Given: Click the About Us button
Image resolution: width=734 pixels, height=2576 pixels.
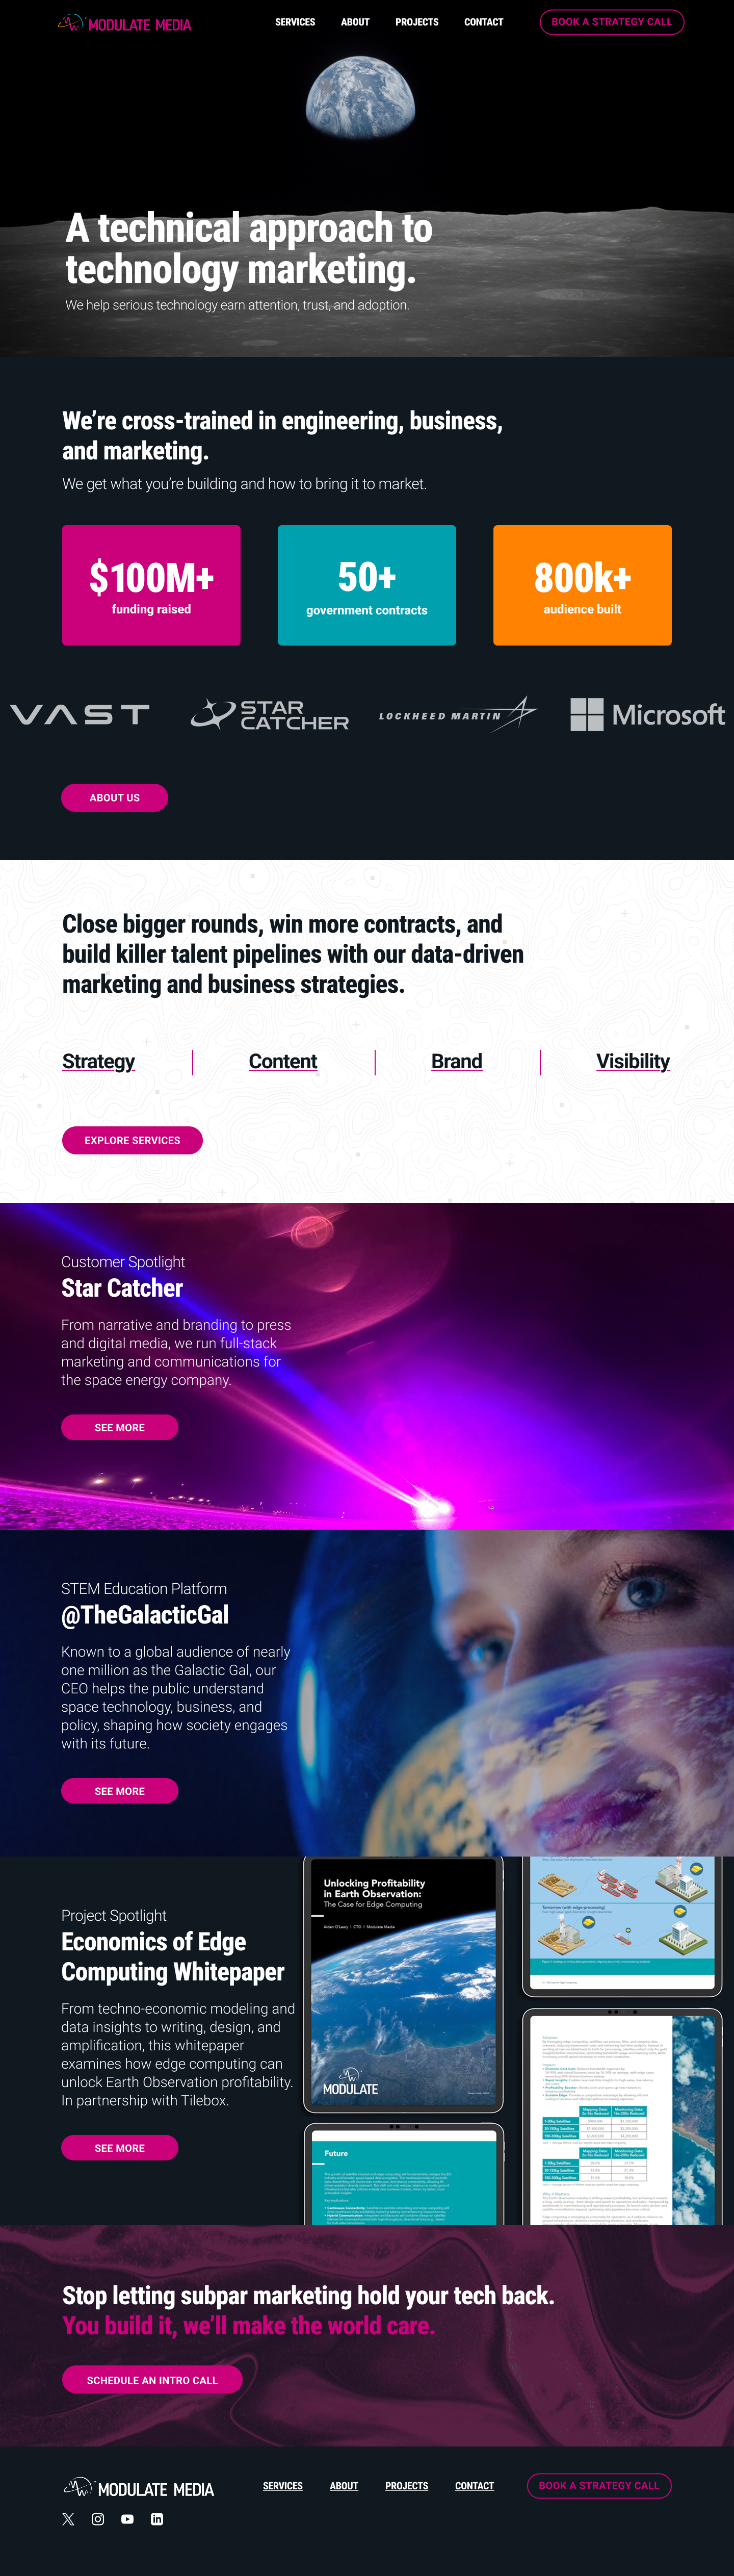Looking at the screenshot, I should click(x=114, y=797).
